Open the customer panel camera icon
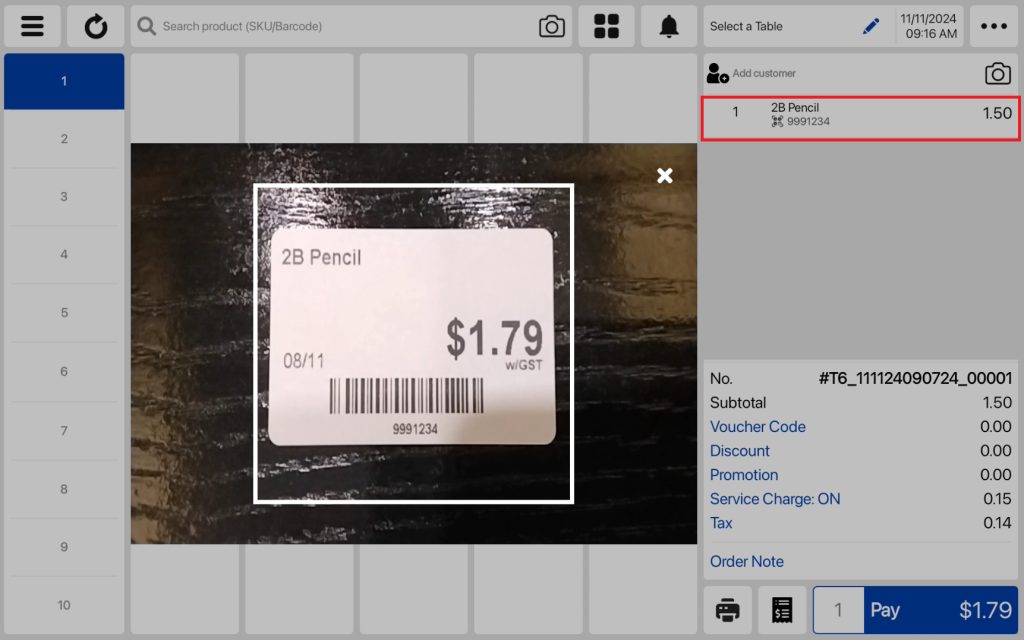This screenshot has width=1024, height=640. coord(997,73)
